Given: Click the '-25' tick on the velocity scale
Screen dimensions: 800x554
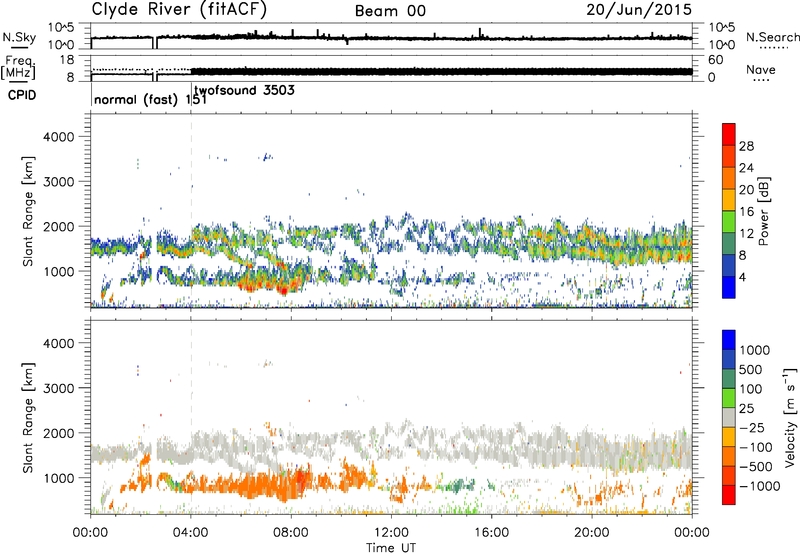Looking at the screenshot, I should [x=752, y=427].
